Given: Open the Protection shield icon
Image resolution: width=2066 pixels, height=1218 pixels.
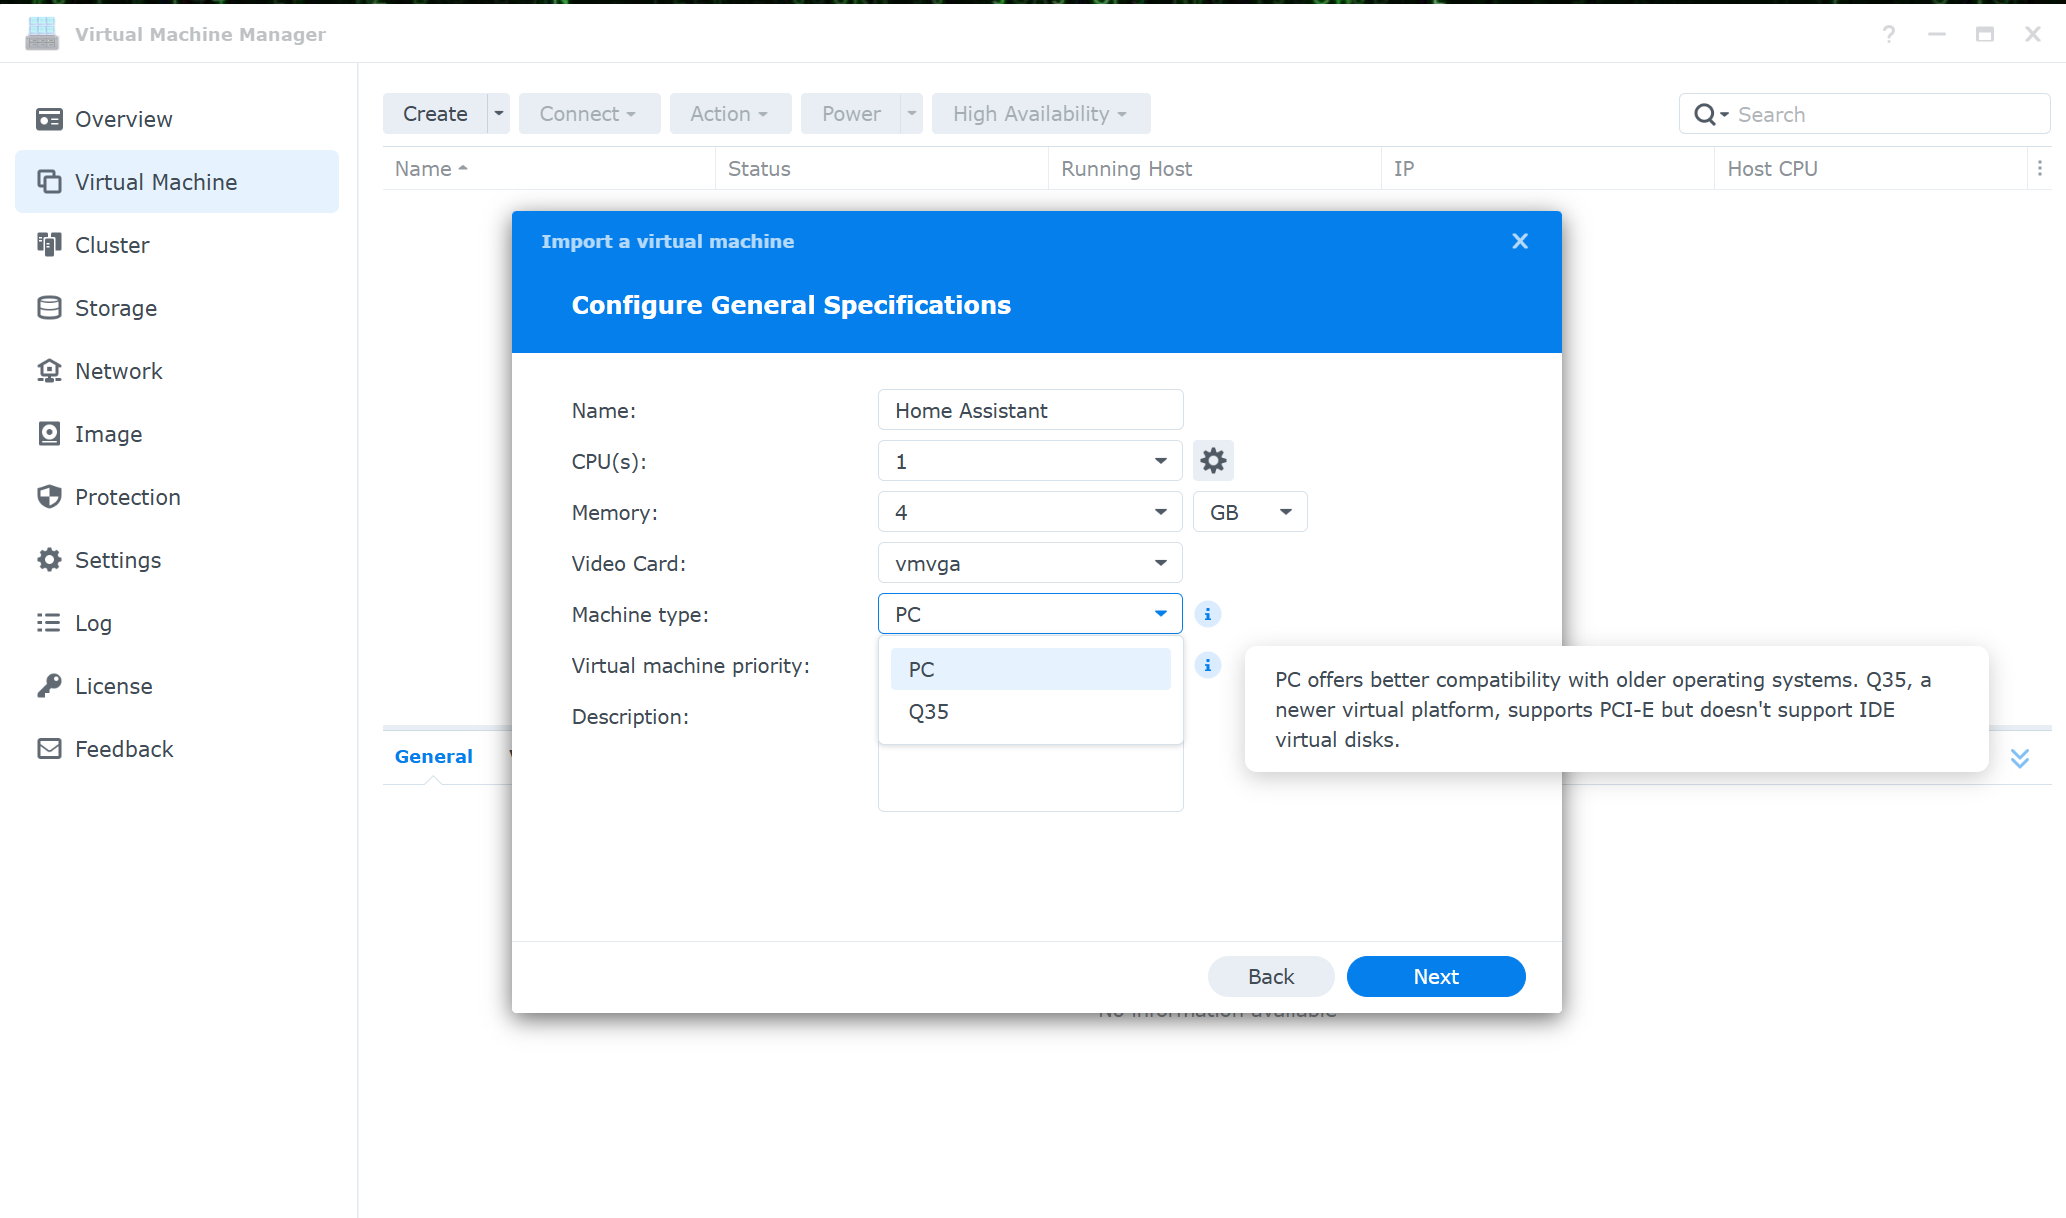Looking at the screenshot, I should coord(49,497).
